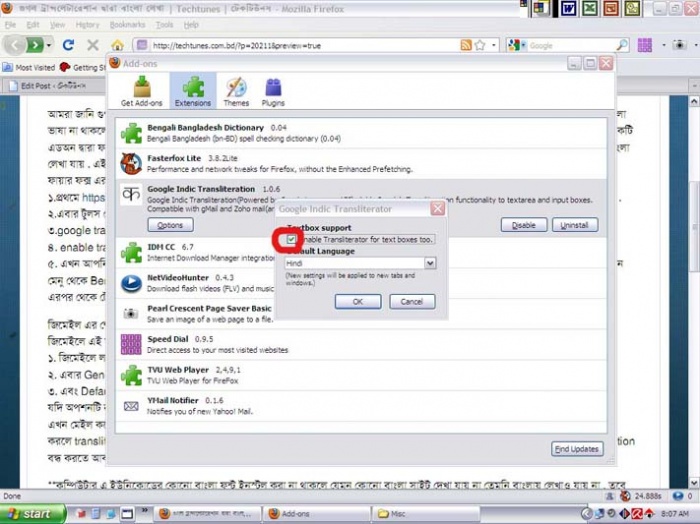Open the Bookmarks menu

[127, 25]
